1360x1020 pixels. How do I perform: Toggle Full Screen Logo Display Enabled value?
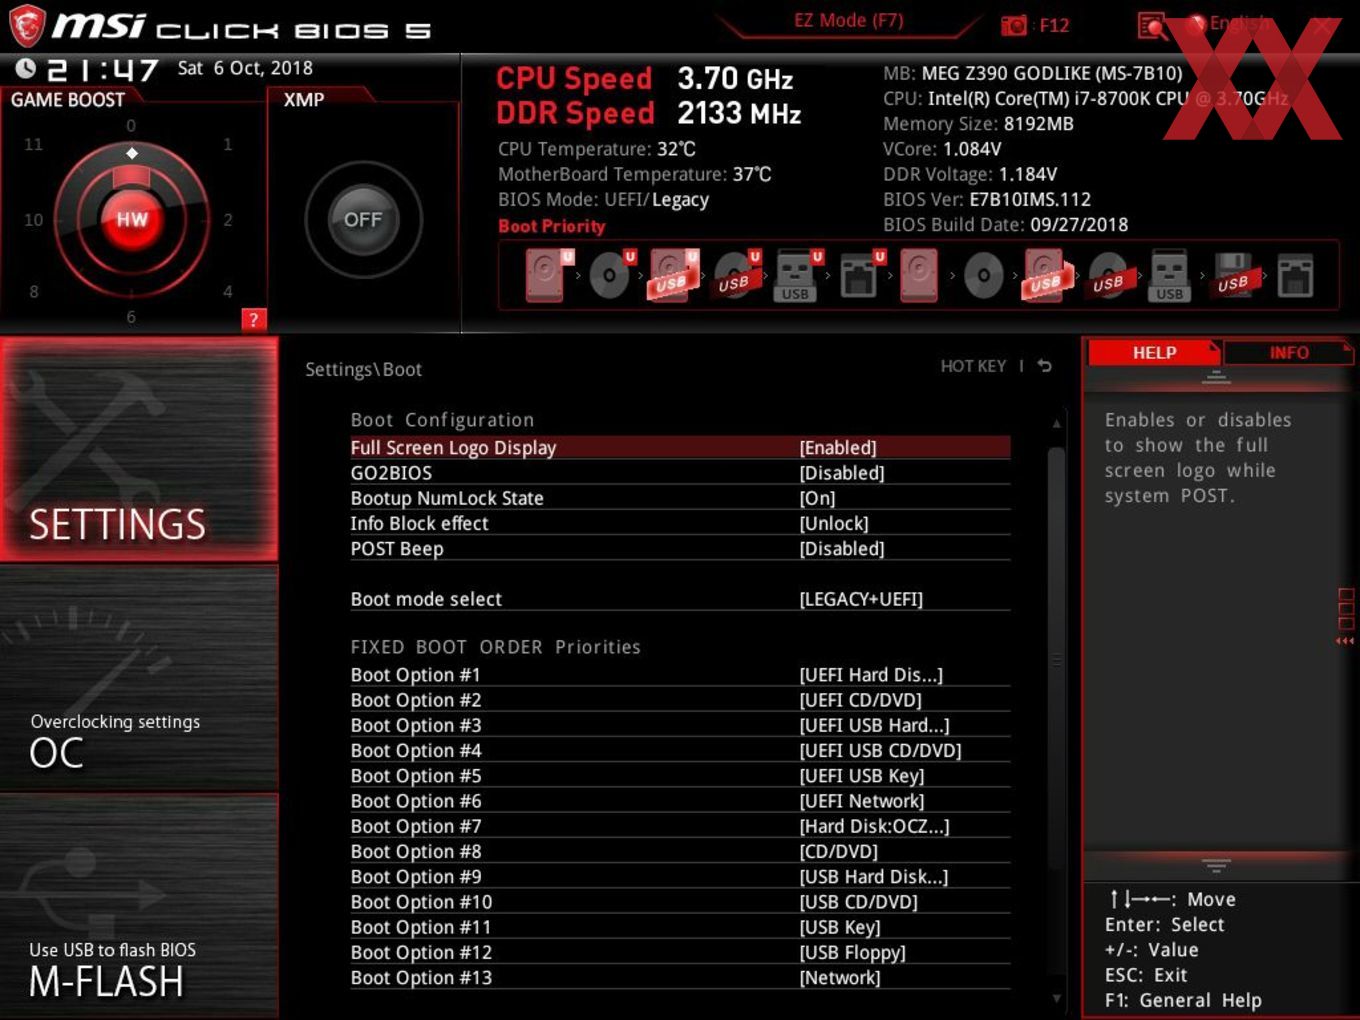[838, 448]
